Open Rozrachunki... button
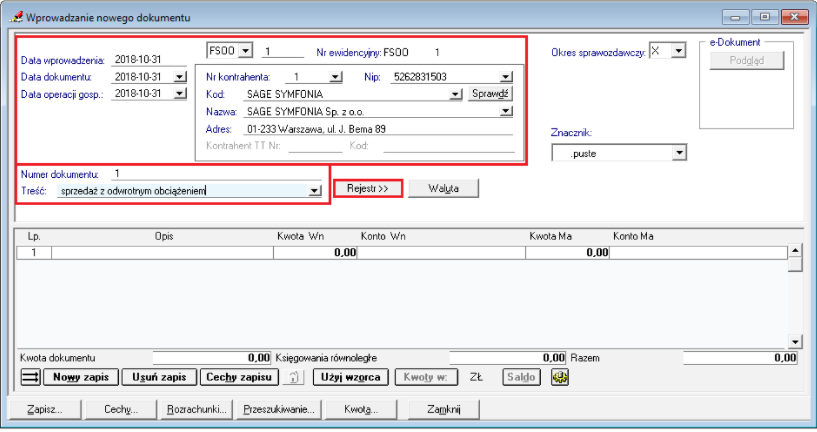Image resolution: width=817 pixels, height=432 pixels. (x=197, y=410)
